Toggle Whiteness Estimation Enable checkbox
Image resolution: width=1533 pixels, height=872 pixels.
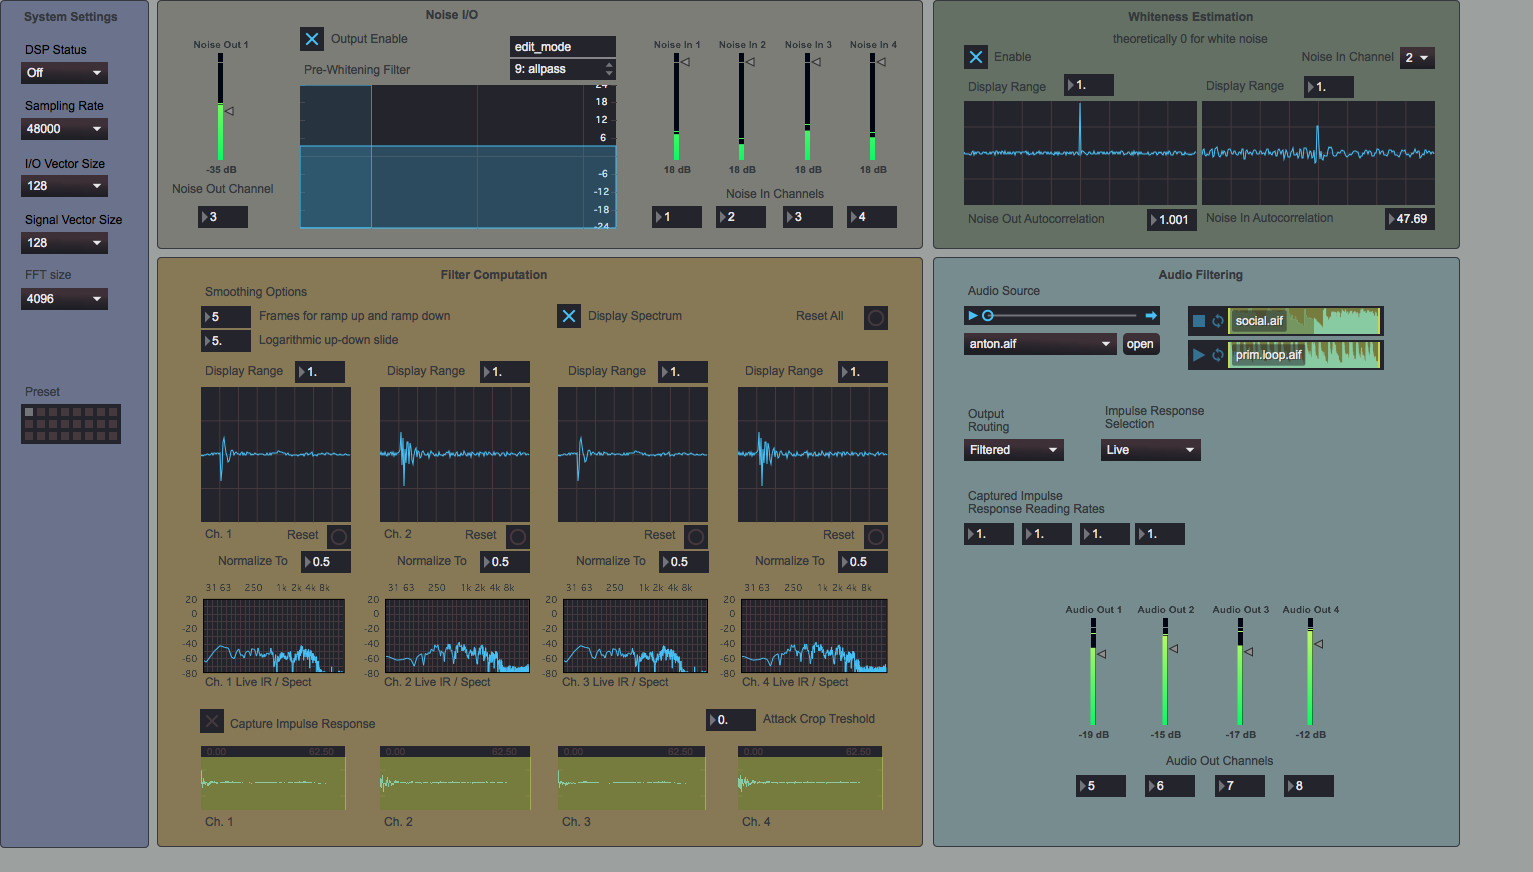point(976,57)
